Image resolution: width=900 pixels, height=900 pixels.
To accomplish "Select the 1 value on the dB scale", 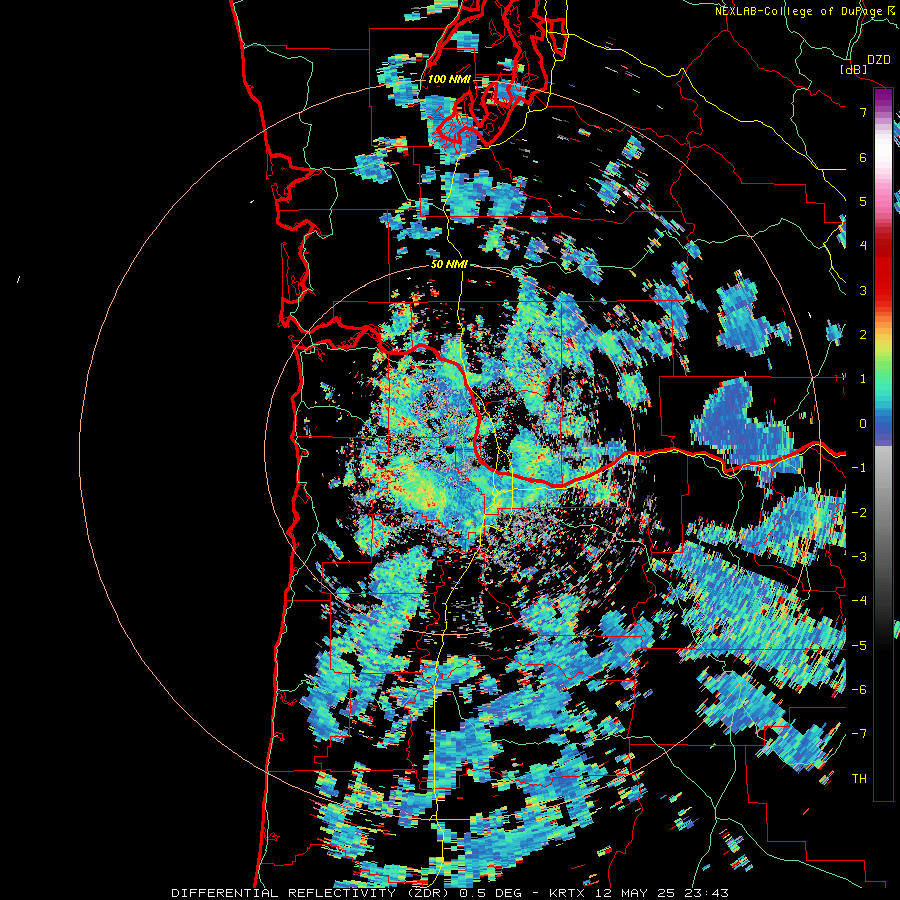I will tap(863, 379).
